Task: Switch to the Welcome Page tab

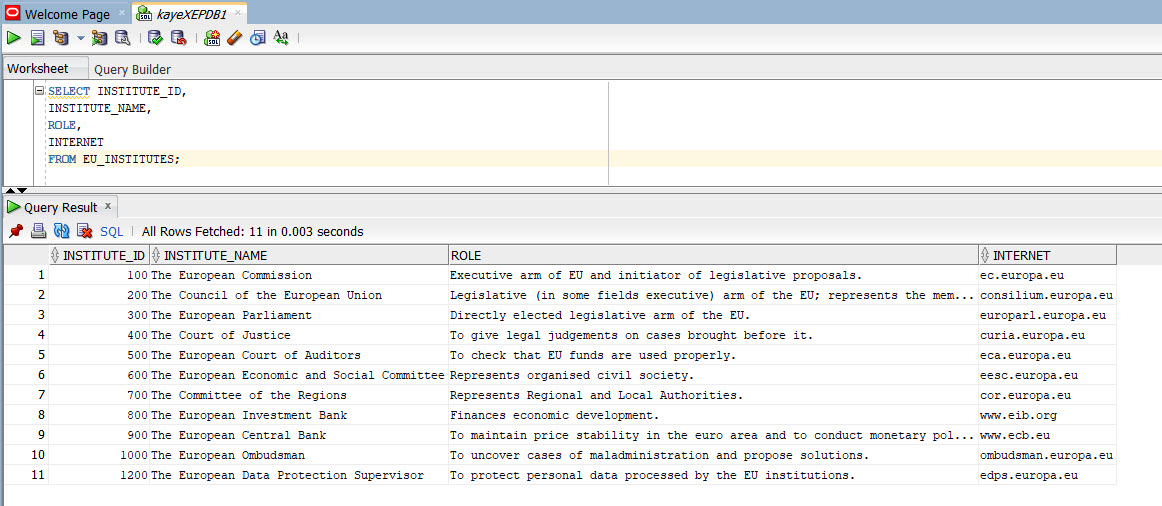Action: (x=67, y=14)
